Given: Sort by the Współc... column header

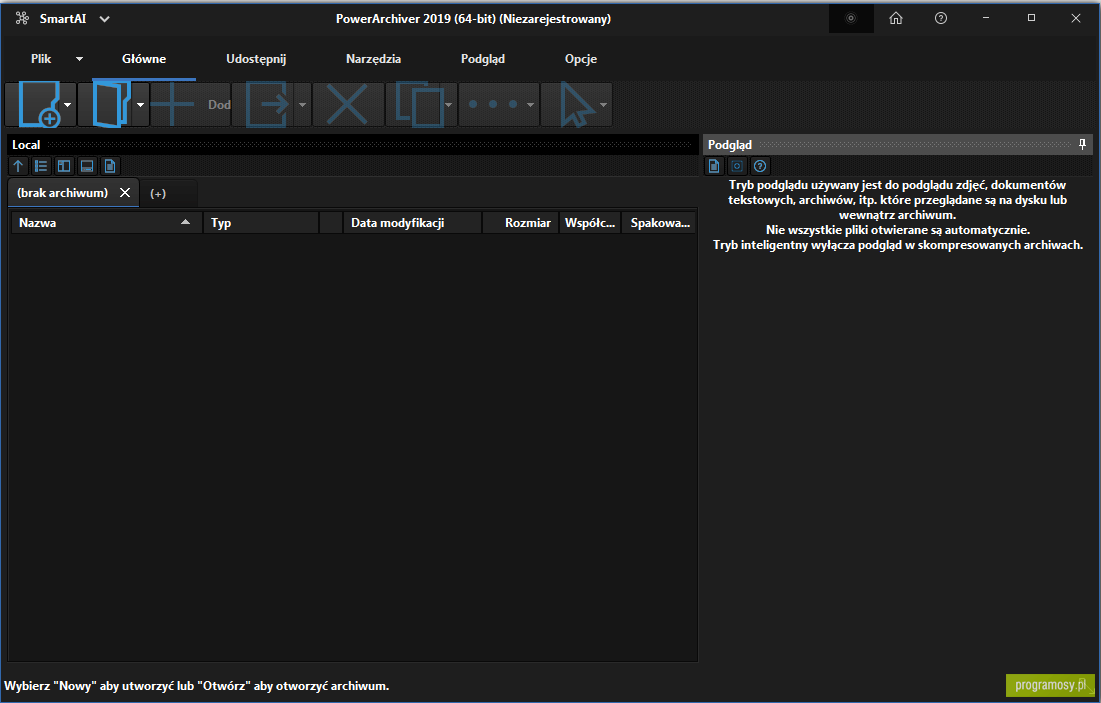Looking at the screenshot, I should click(x=590, y=223).
